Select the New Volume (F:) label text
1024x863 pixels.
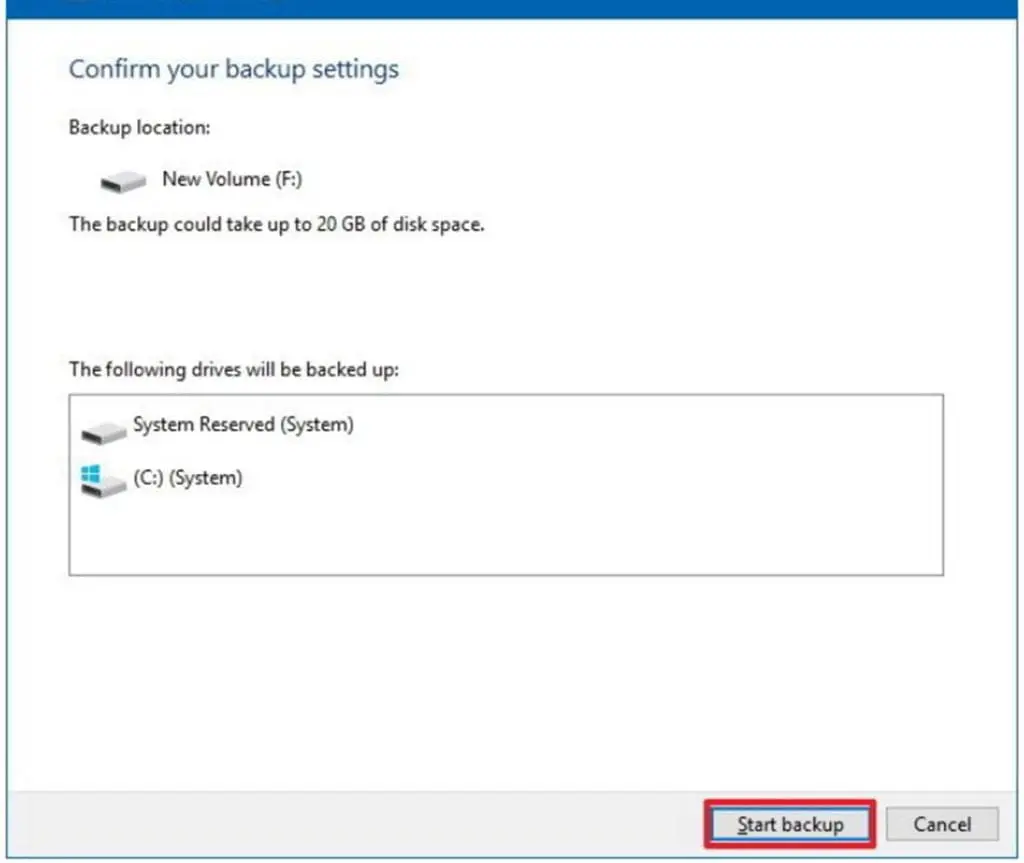[232, 179]
